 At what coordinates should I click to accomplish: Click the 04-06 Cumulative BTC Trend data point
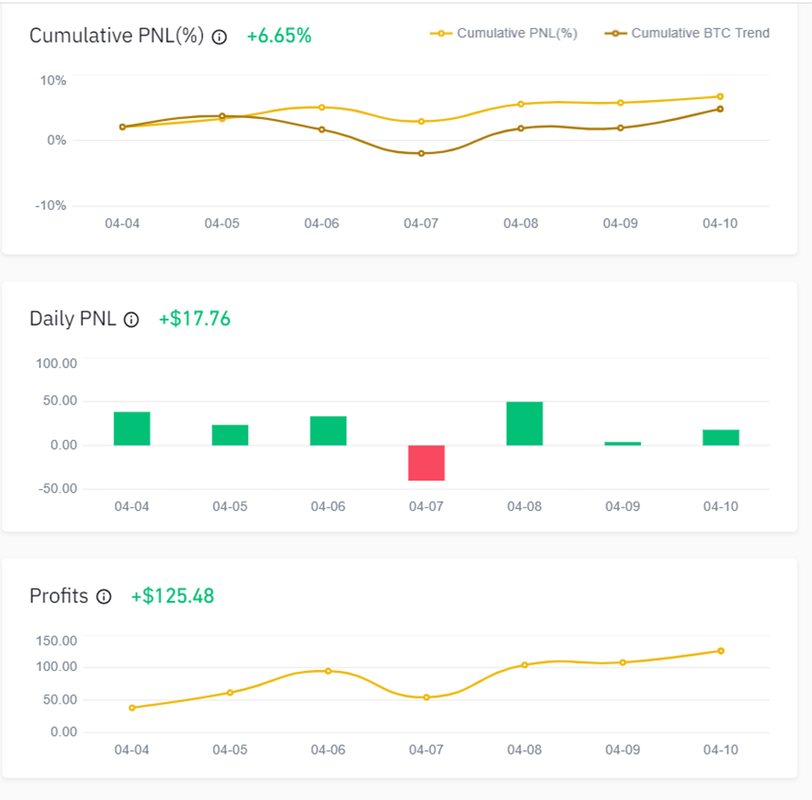pyautogui.click(x=322, y=129)
